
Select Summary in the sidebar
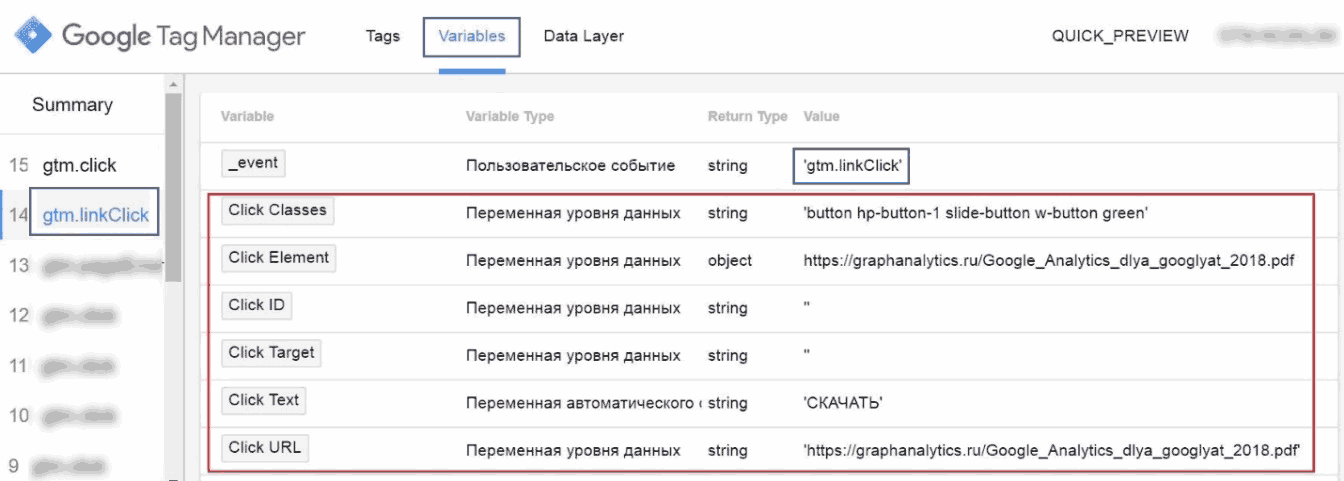[x=72, y=105]
